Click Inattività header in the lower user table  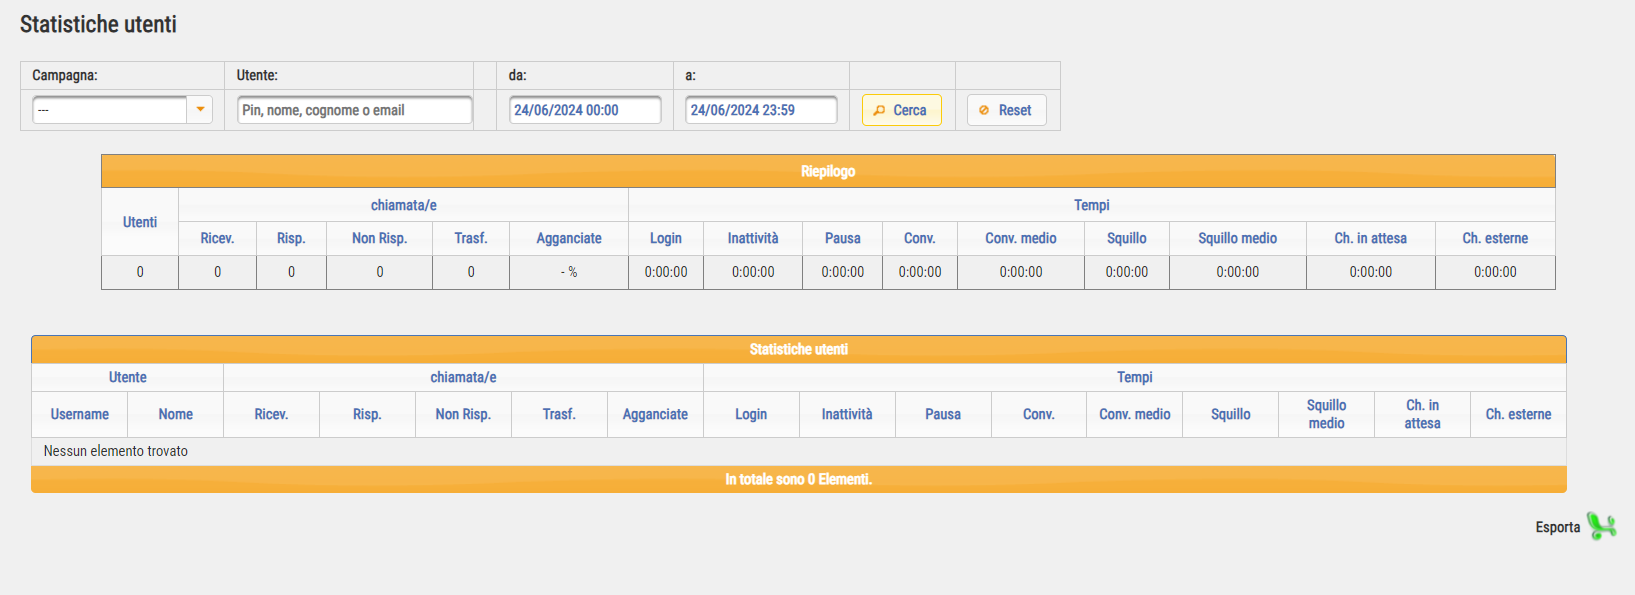click(x=847, y=414)
